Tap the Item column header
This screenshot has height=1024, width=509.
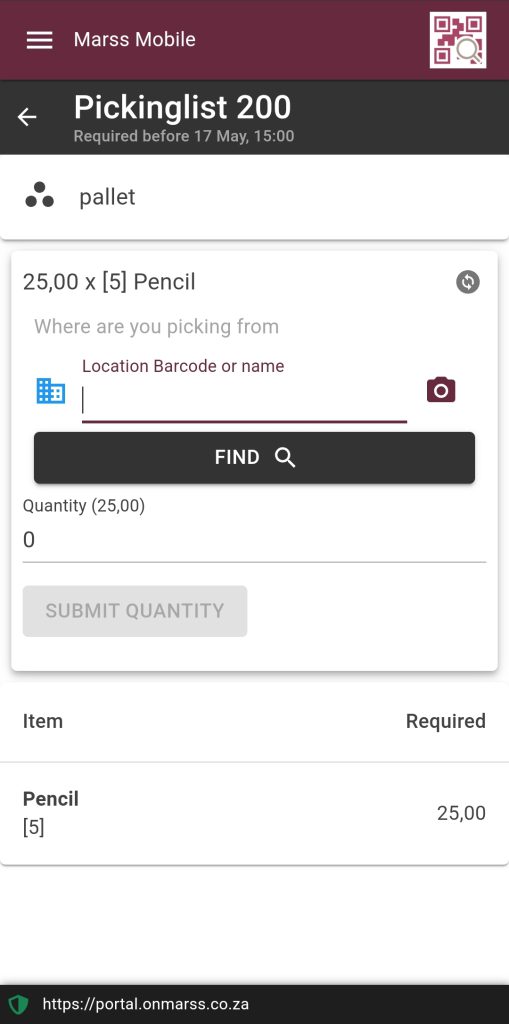[x=43, y=721]
